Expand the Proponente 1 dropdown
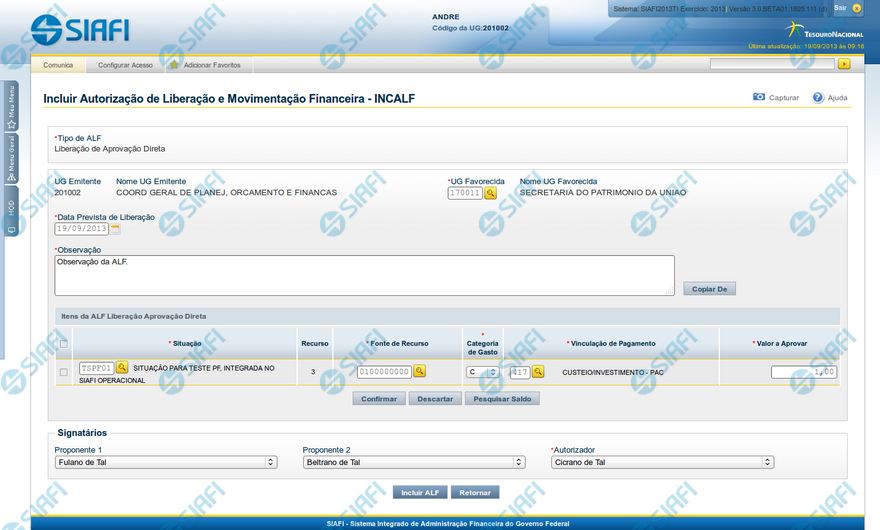 [x=166, y=462]
